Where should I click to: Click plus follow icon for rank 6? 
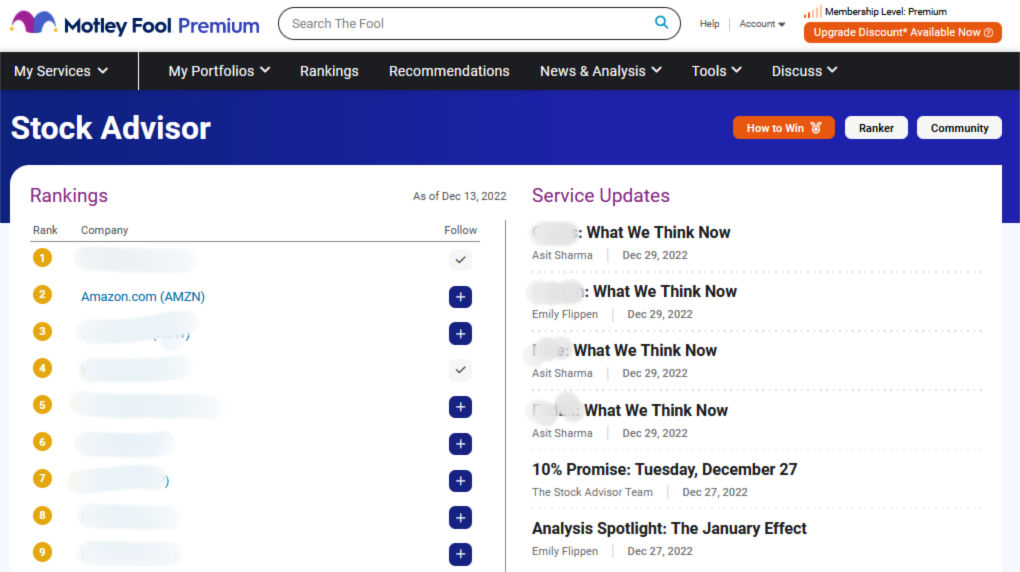(460, 444)
